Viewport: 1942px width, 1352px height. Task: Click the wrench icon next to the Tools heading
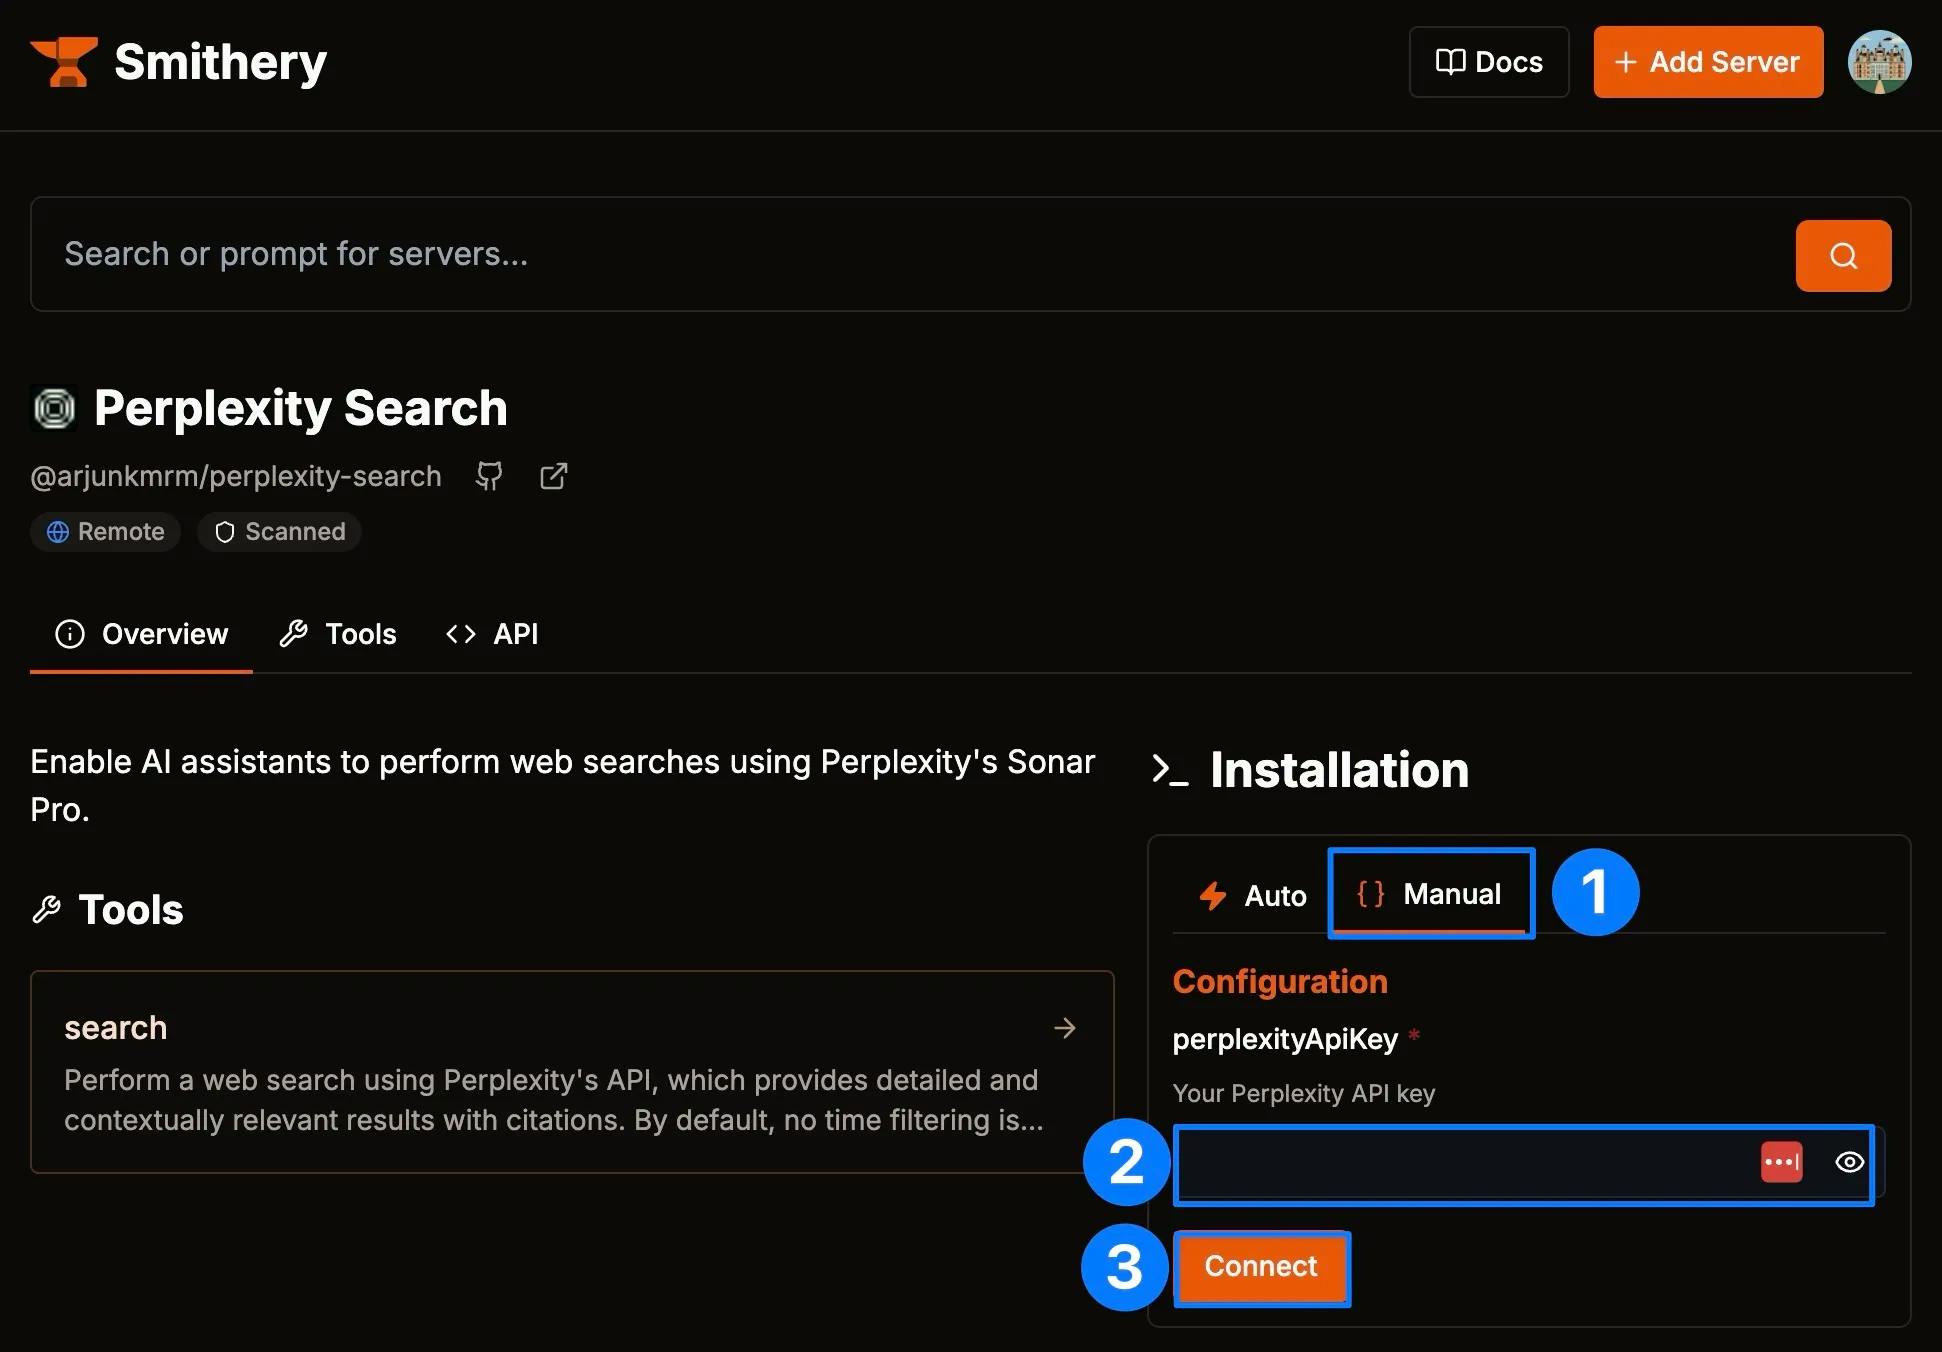(47, 910)
